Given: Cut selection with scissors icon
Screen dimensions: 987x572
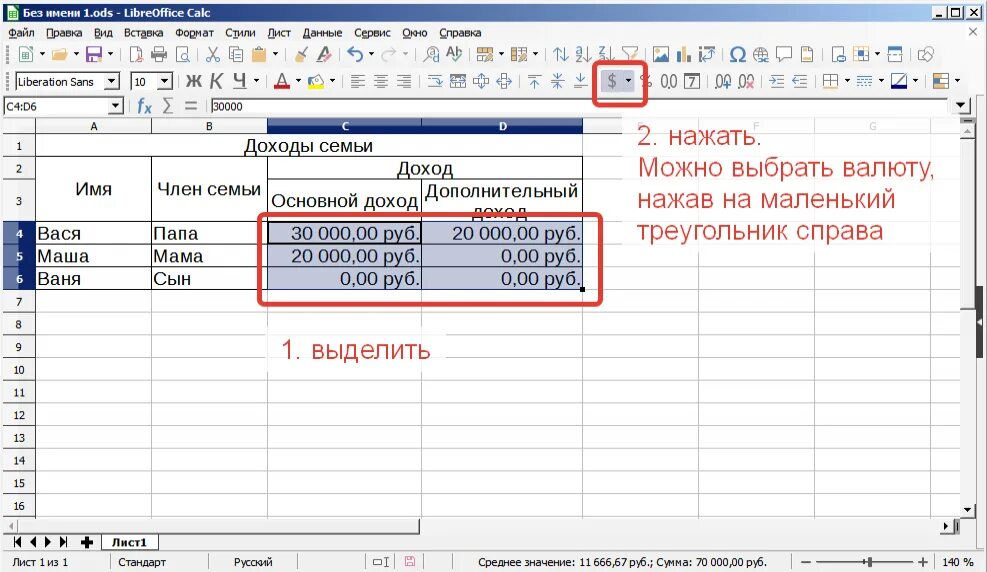Looking at the screenshot, I should point(213,55).
